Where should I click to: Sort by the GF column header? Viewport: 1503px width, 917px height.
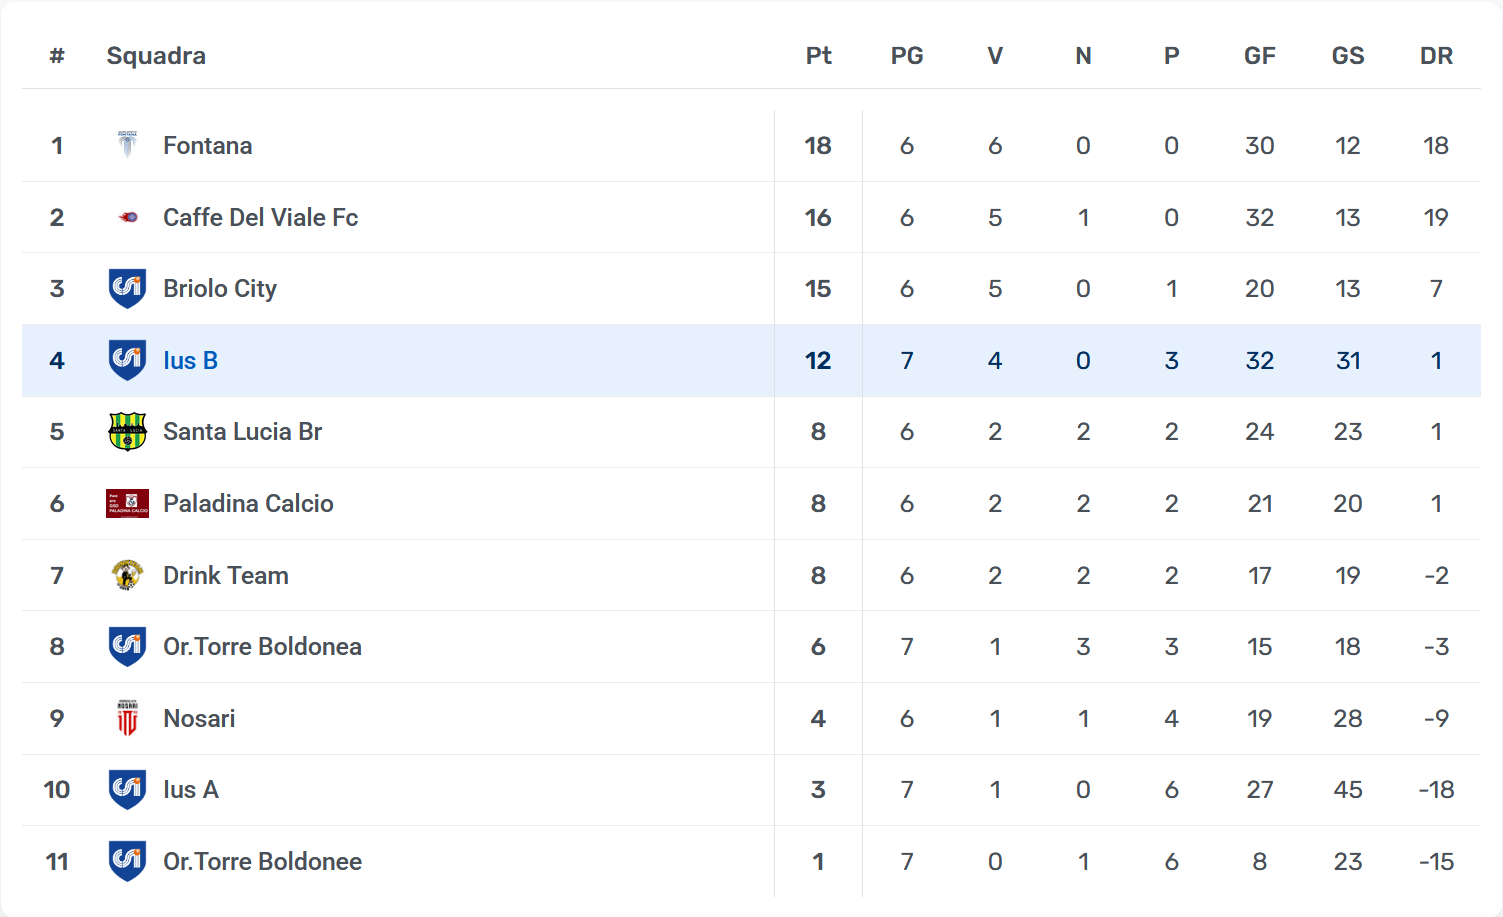[1259, 56]
